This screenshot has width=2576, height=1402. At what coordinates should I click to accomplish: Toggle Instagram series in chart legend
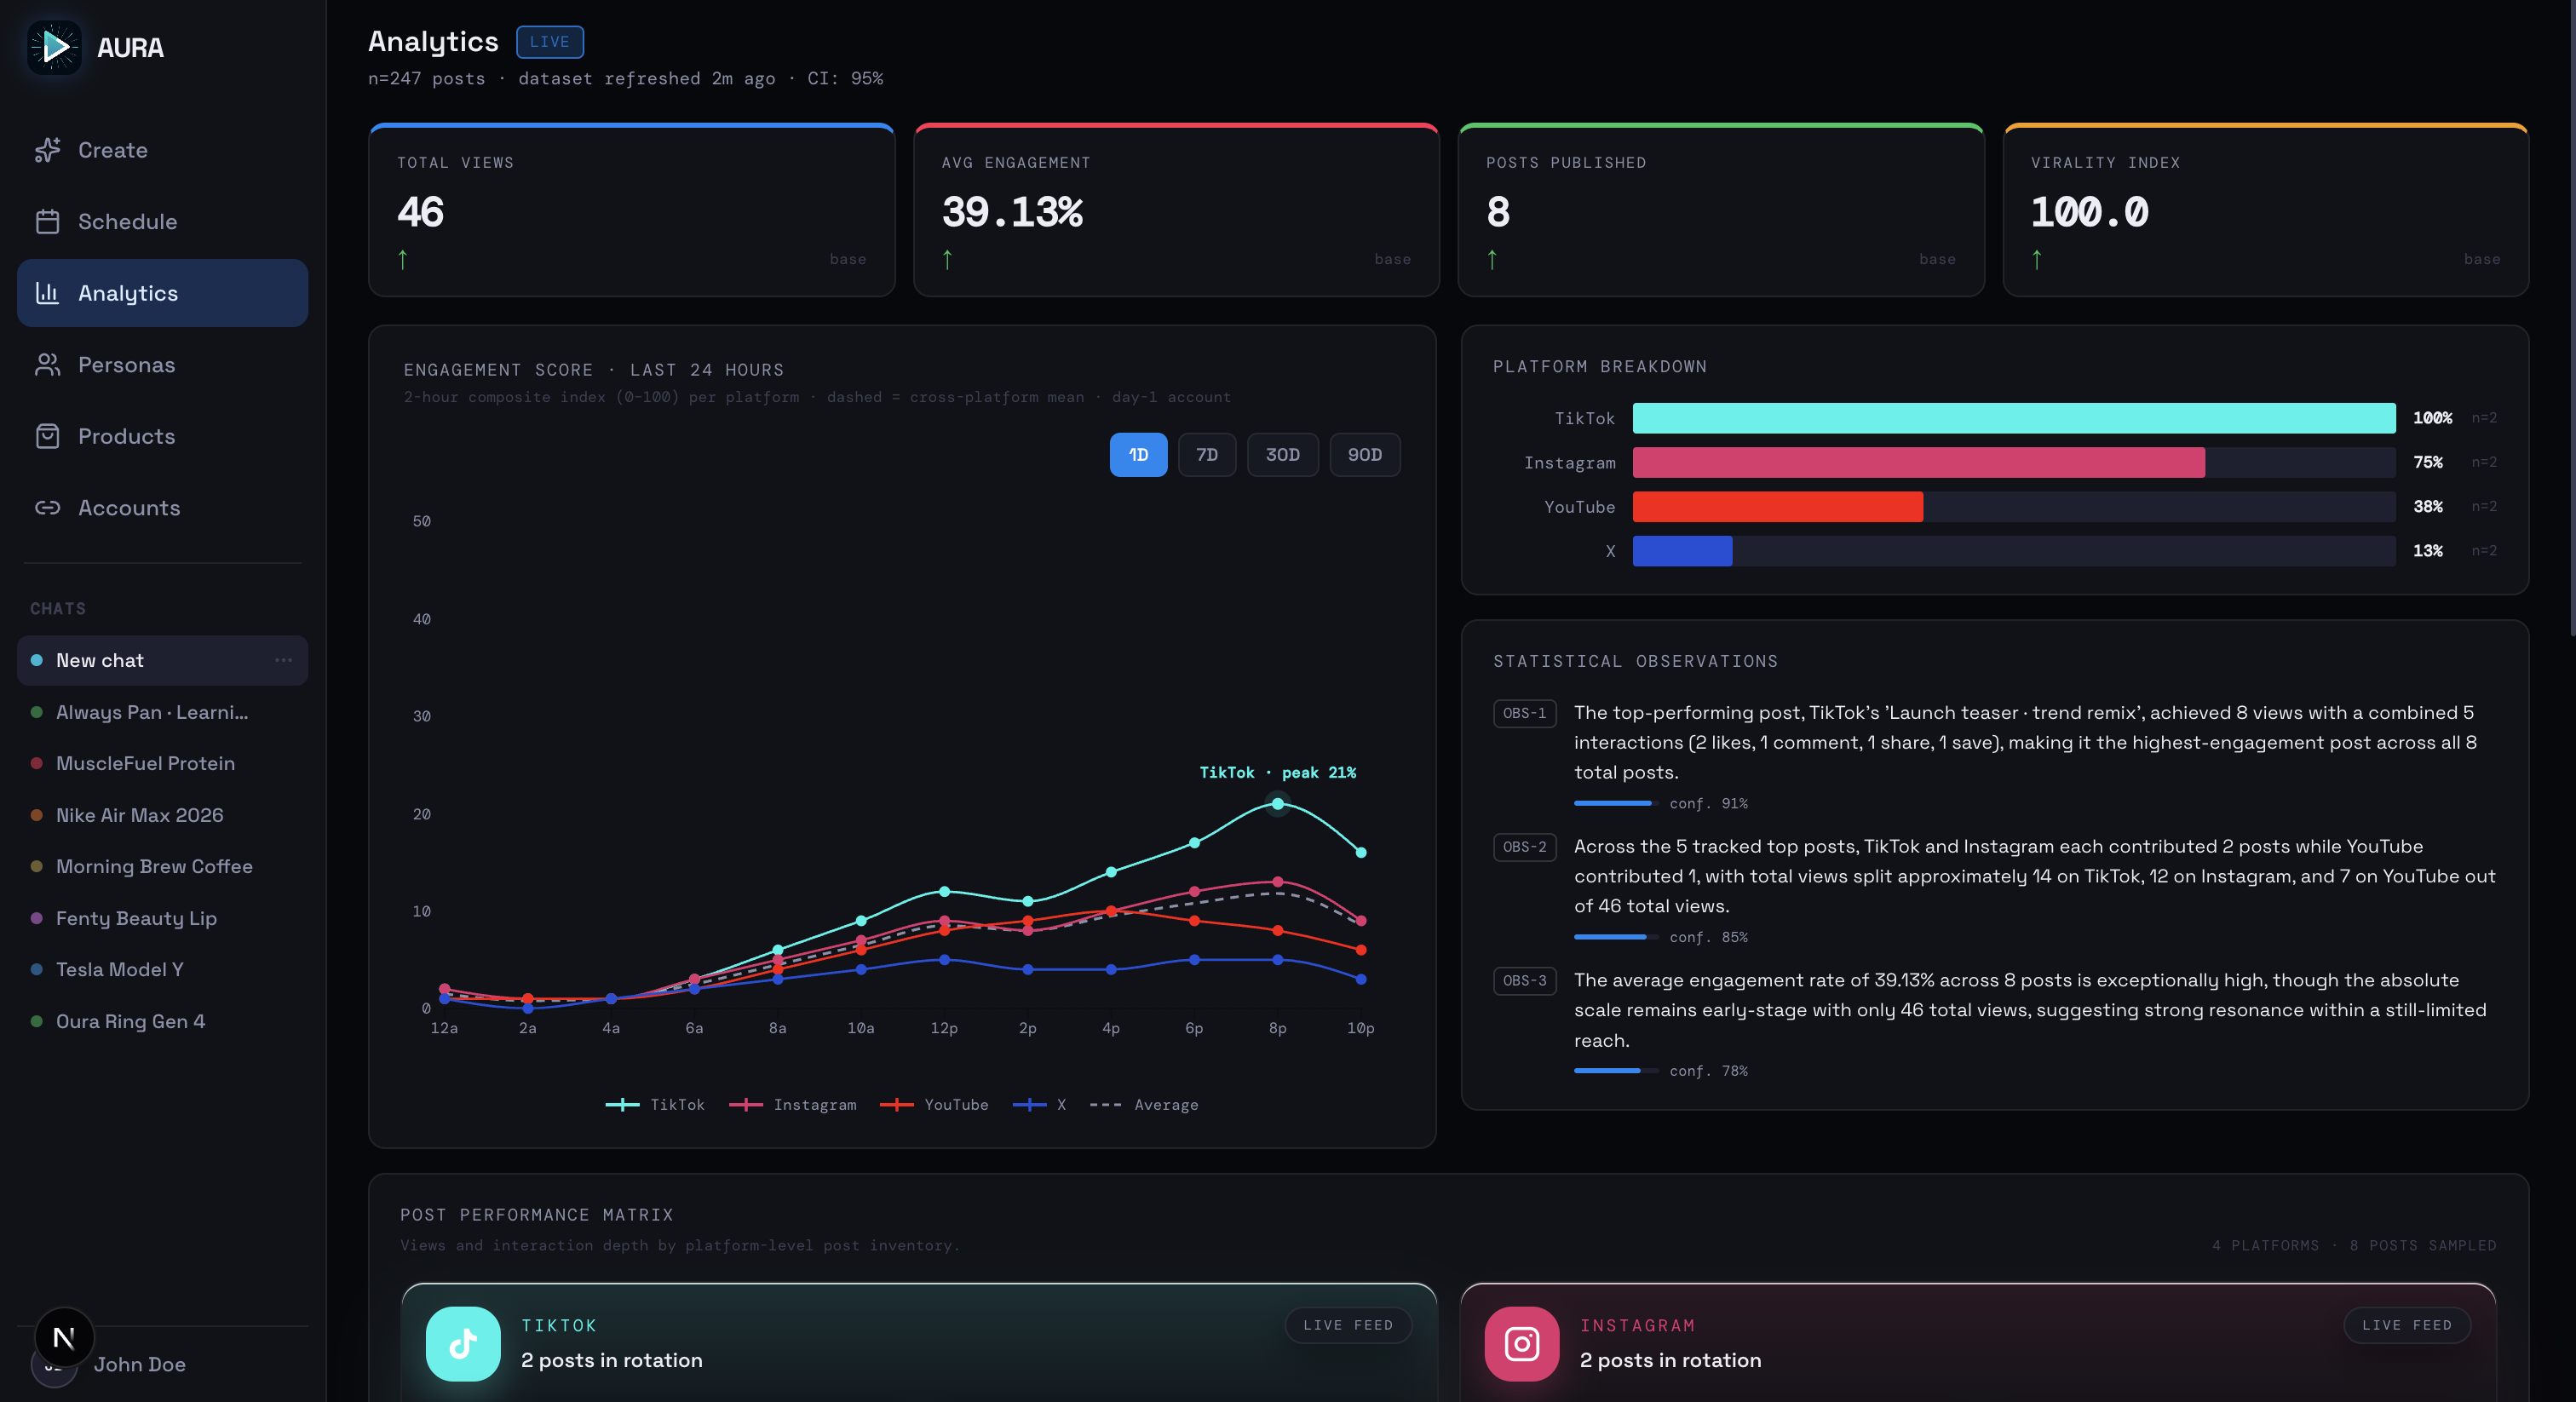[x=793, y=1104]
